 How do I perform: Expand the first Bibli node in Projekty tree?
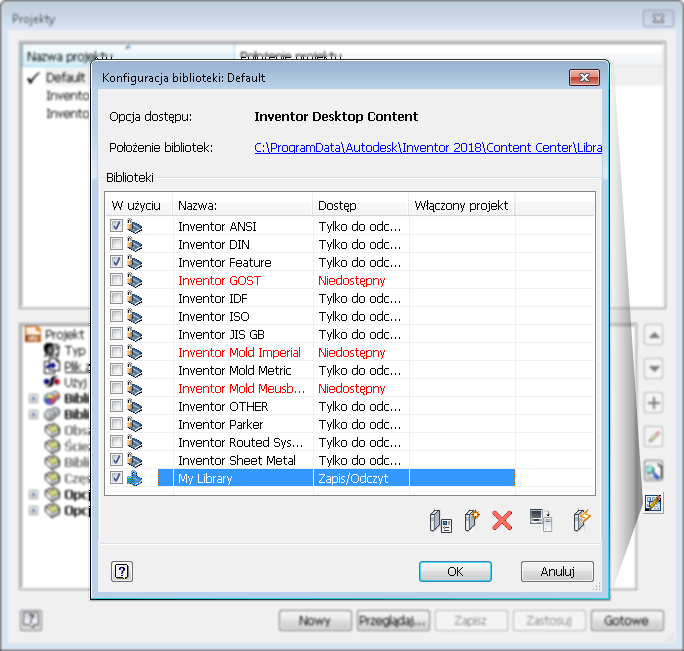coord(33,398)
